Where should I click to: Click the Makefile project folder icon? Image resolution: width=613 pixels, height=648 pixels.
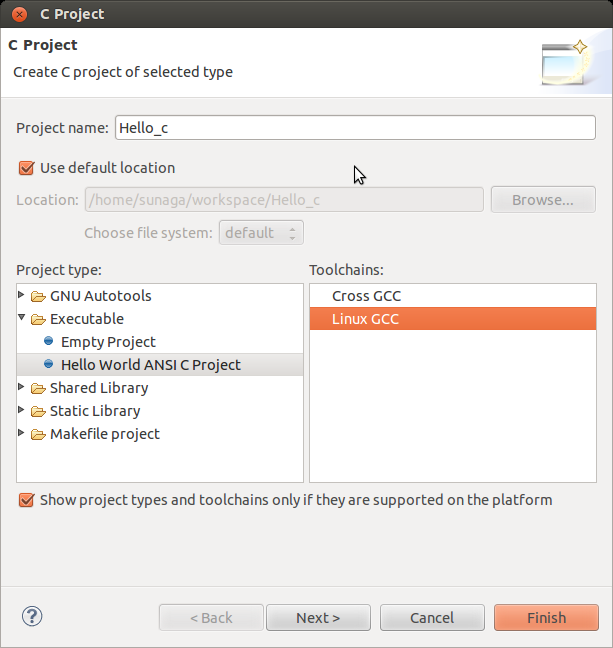tap(38, 435)
